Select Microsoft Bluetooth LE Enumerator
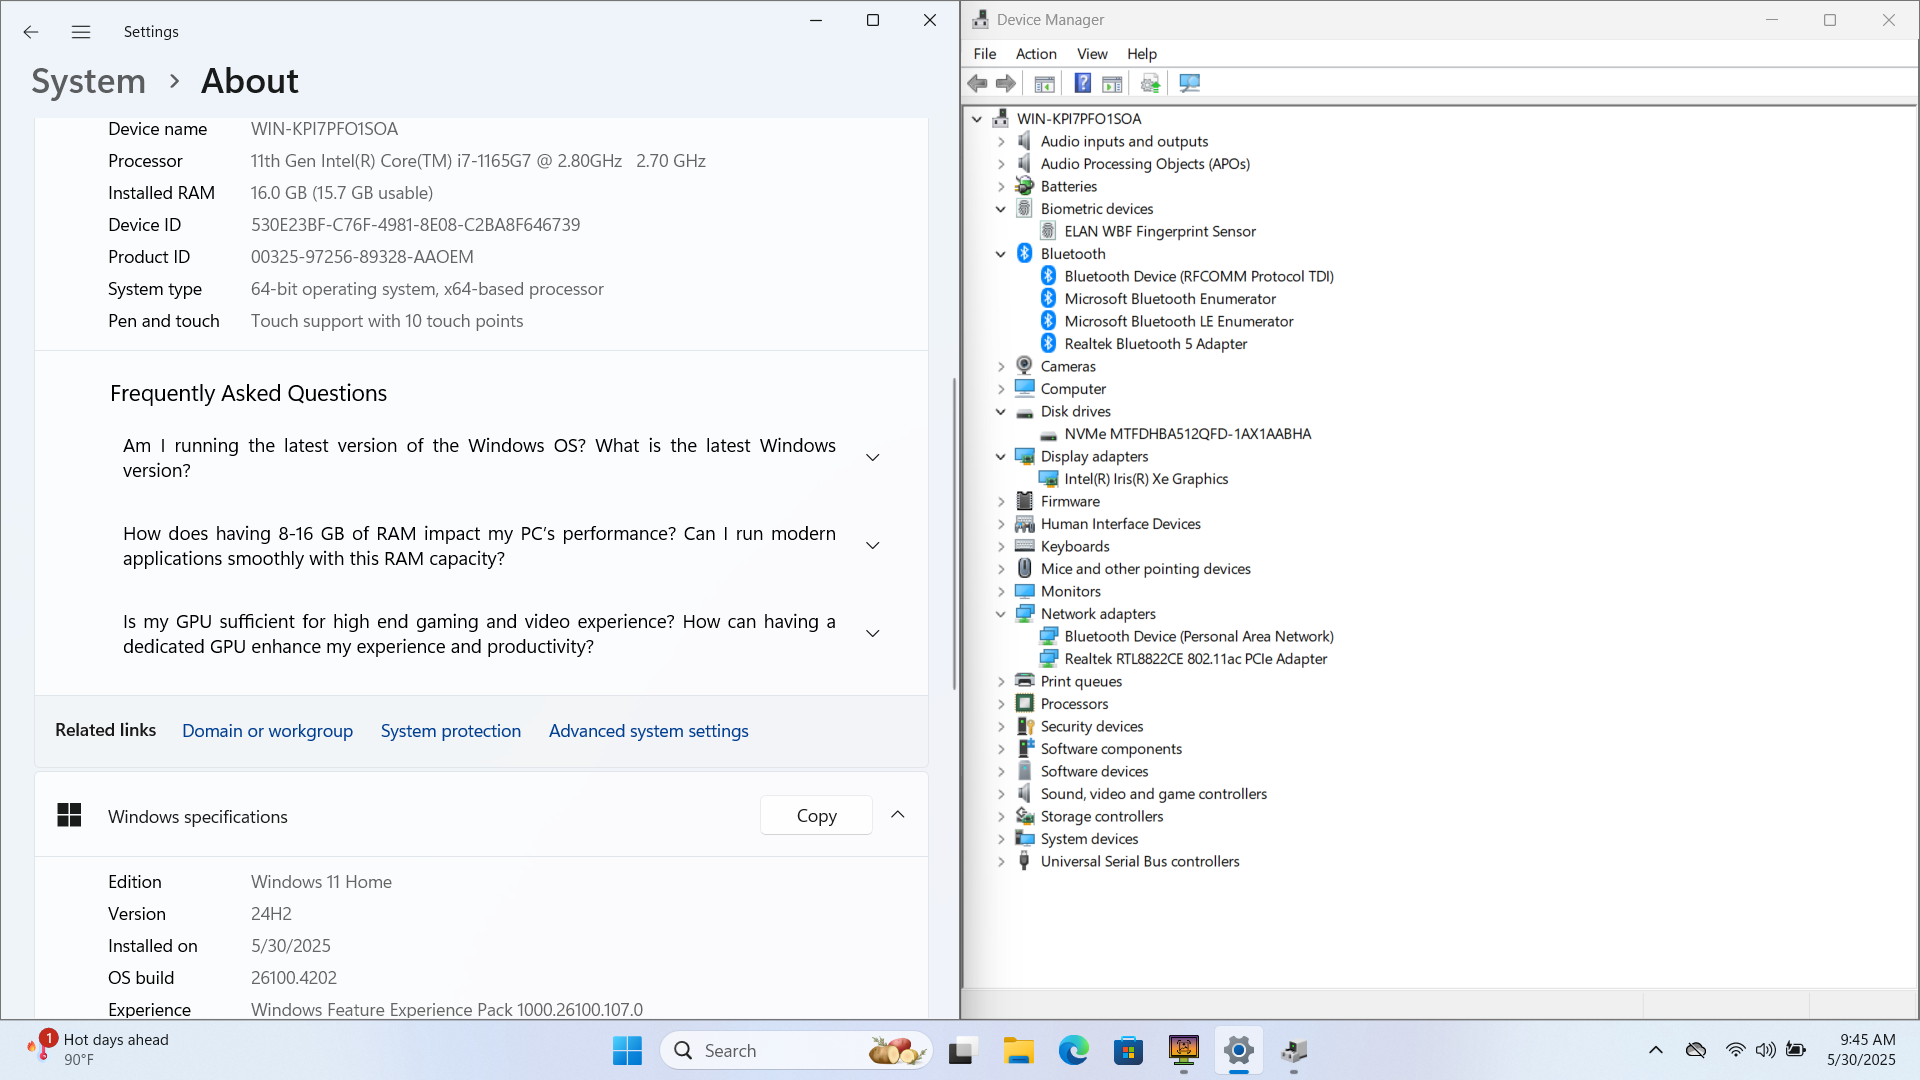The height and width of the screenshot is (1080, 1920). click(1178, 321)
